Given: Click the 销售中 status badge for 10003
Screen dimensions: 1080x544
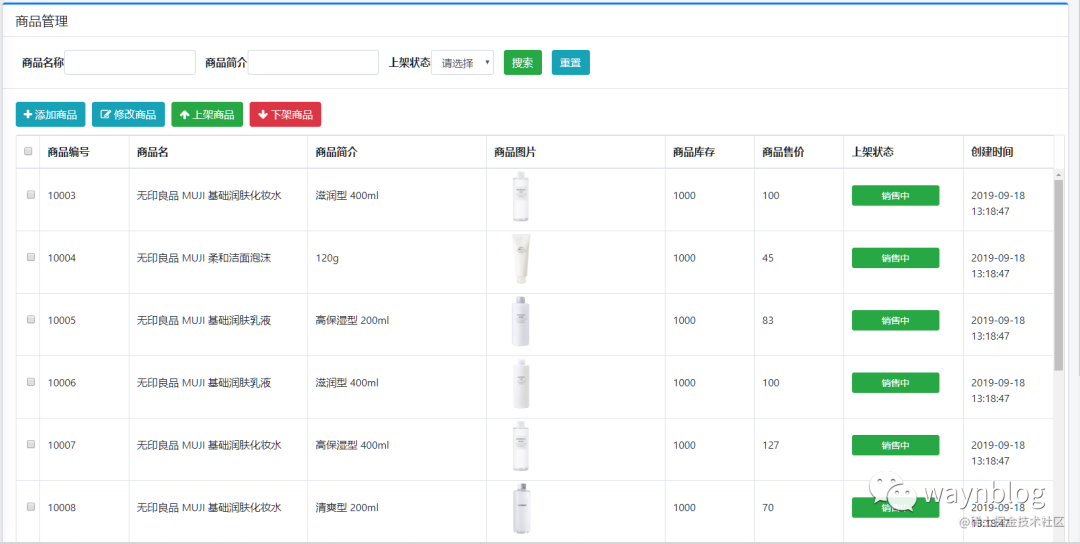Looking at the screenshot, I should tap(895, 196).
